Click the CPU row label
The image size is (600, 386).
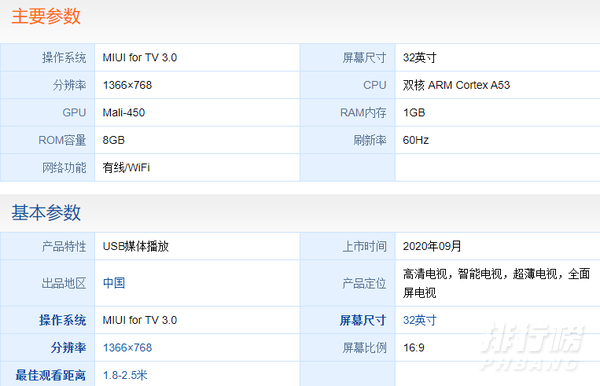(x=375, y=85)
